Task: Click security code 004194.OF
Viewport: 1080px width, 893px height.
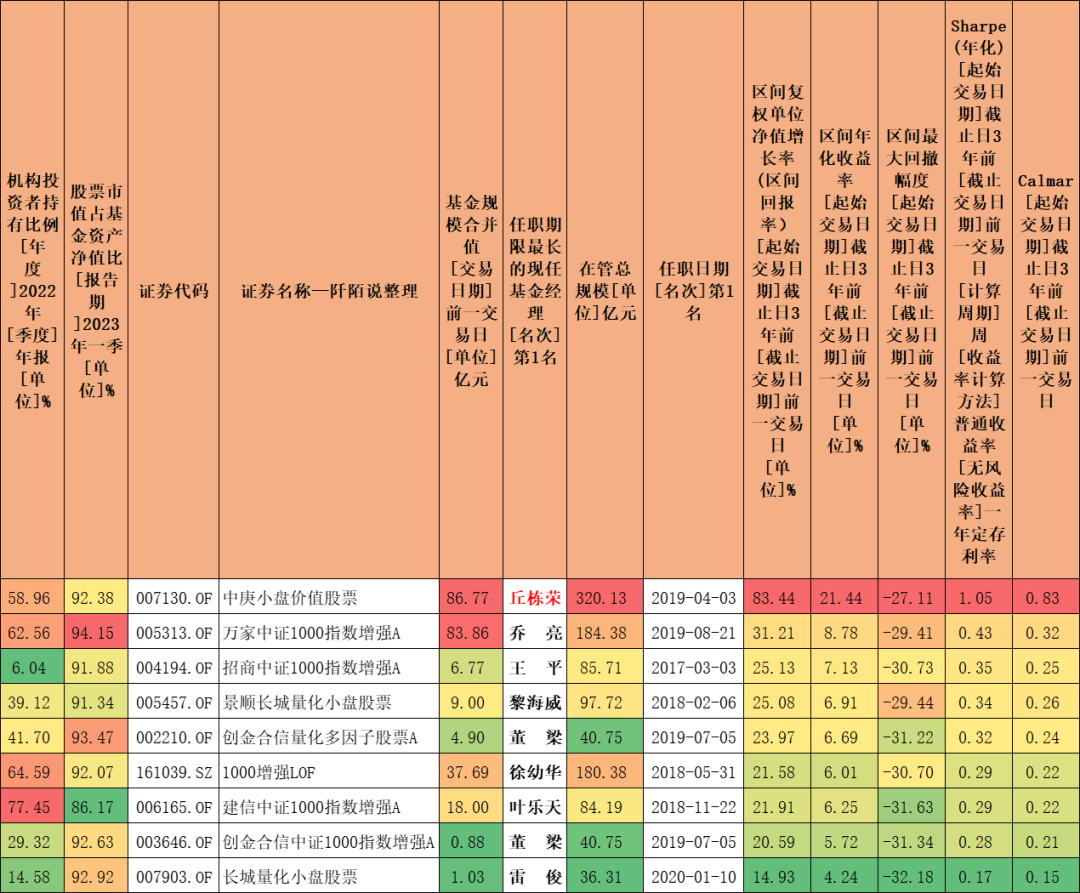Action: click(174, 668)
